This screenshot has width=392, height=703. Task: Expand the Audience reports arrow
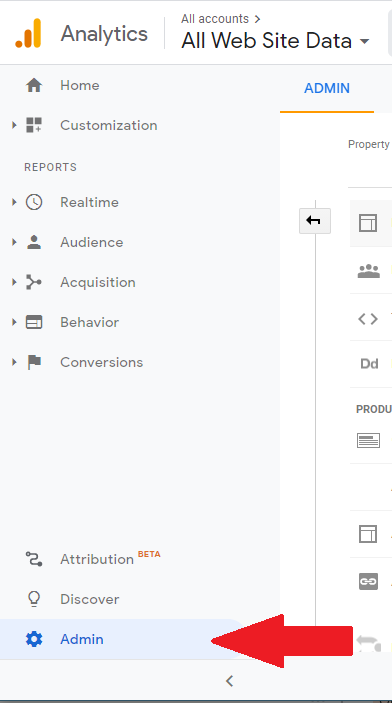coord(14,242)
